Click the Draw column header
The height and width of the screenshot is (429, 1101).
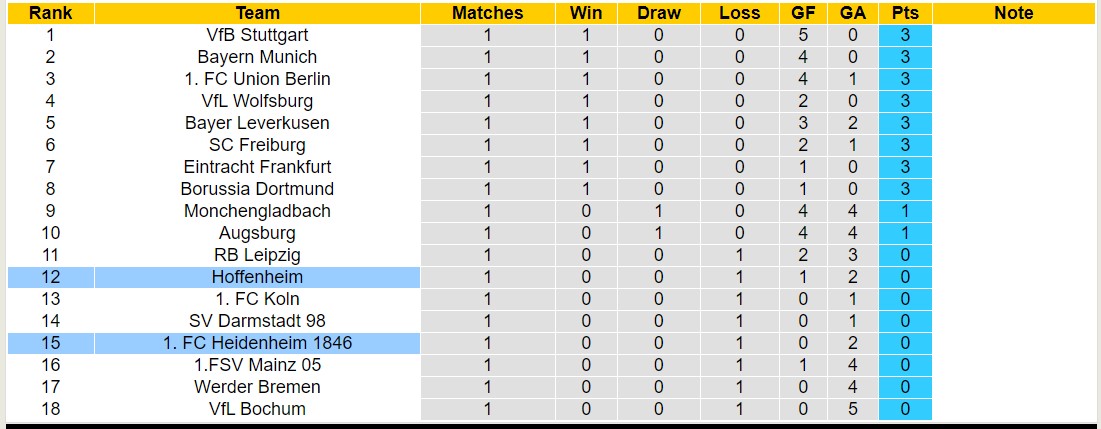click(658, 13)
